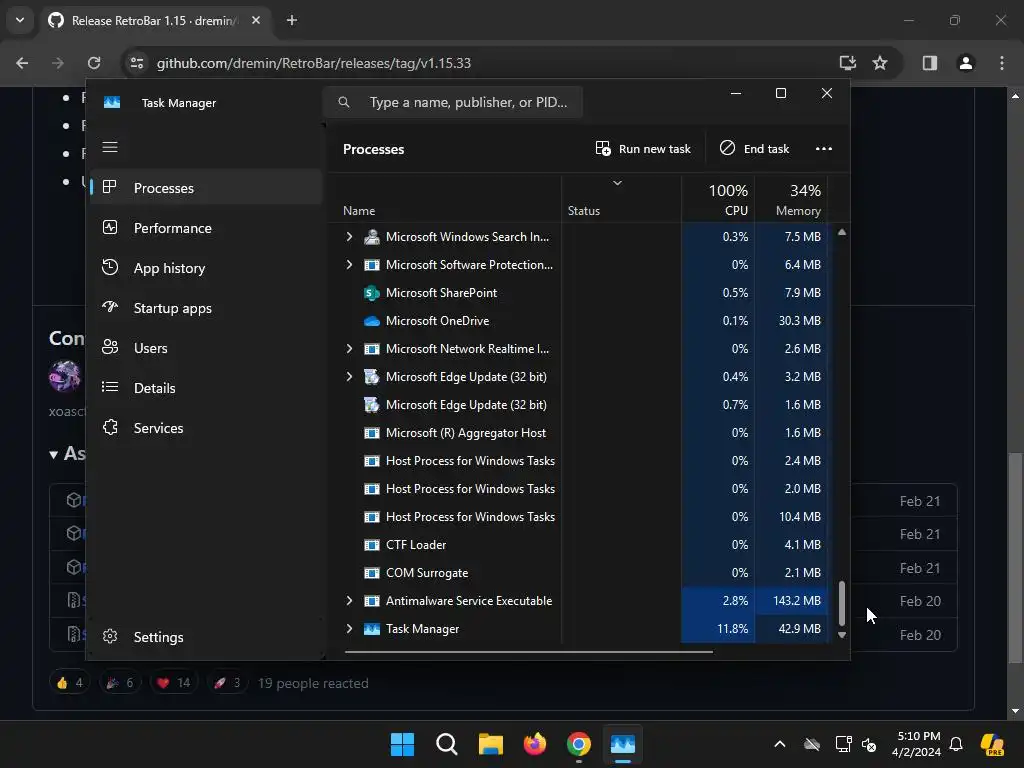The height and width of the screenshot is (768, 1024).
Task: Sort processes by CPU column
Action: [x=718, y=200]
